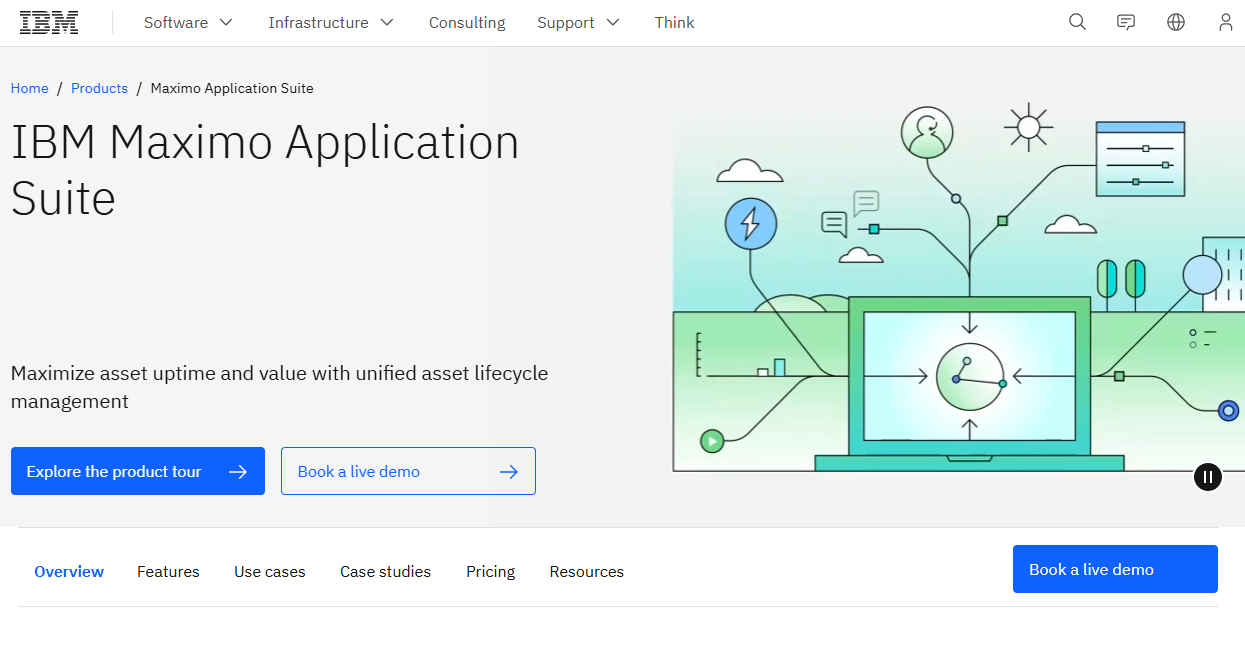
Task: Go to the Products breadcrumb link
Action: [x=99, y=88]
